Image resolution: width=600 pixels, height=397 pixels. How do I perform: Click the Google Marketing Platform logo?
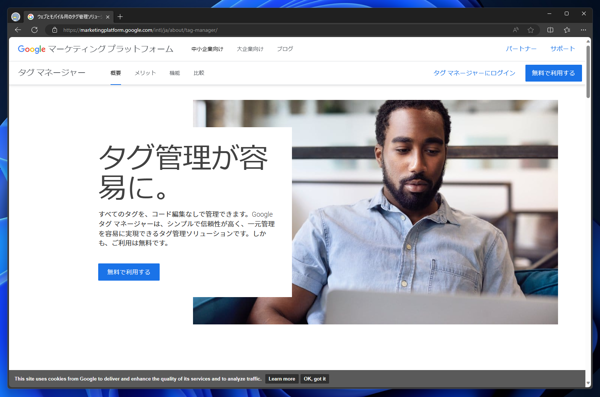tap(95, 49)
